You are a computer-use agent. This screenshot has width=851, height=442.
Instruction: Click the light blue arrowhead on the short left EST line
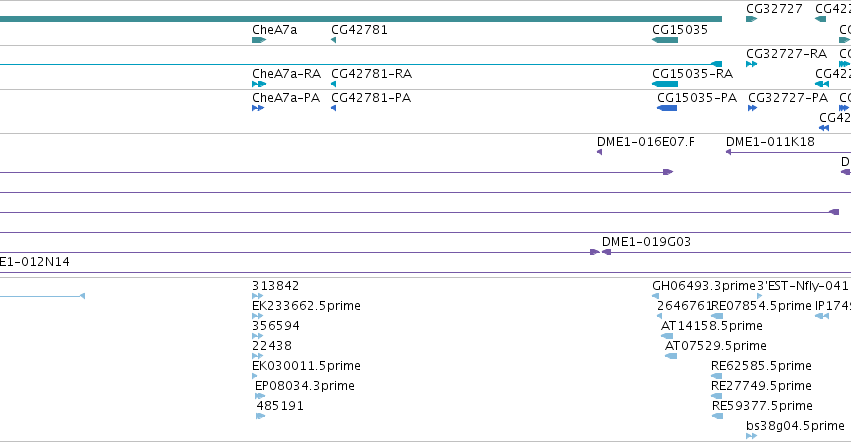click(82, 296)
